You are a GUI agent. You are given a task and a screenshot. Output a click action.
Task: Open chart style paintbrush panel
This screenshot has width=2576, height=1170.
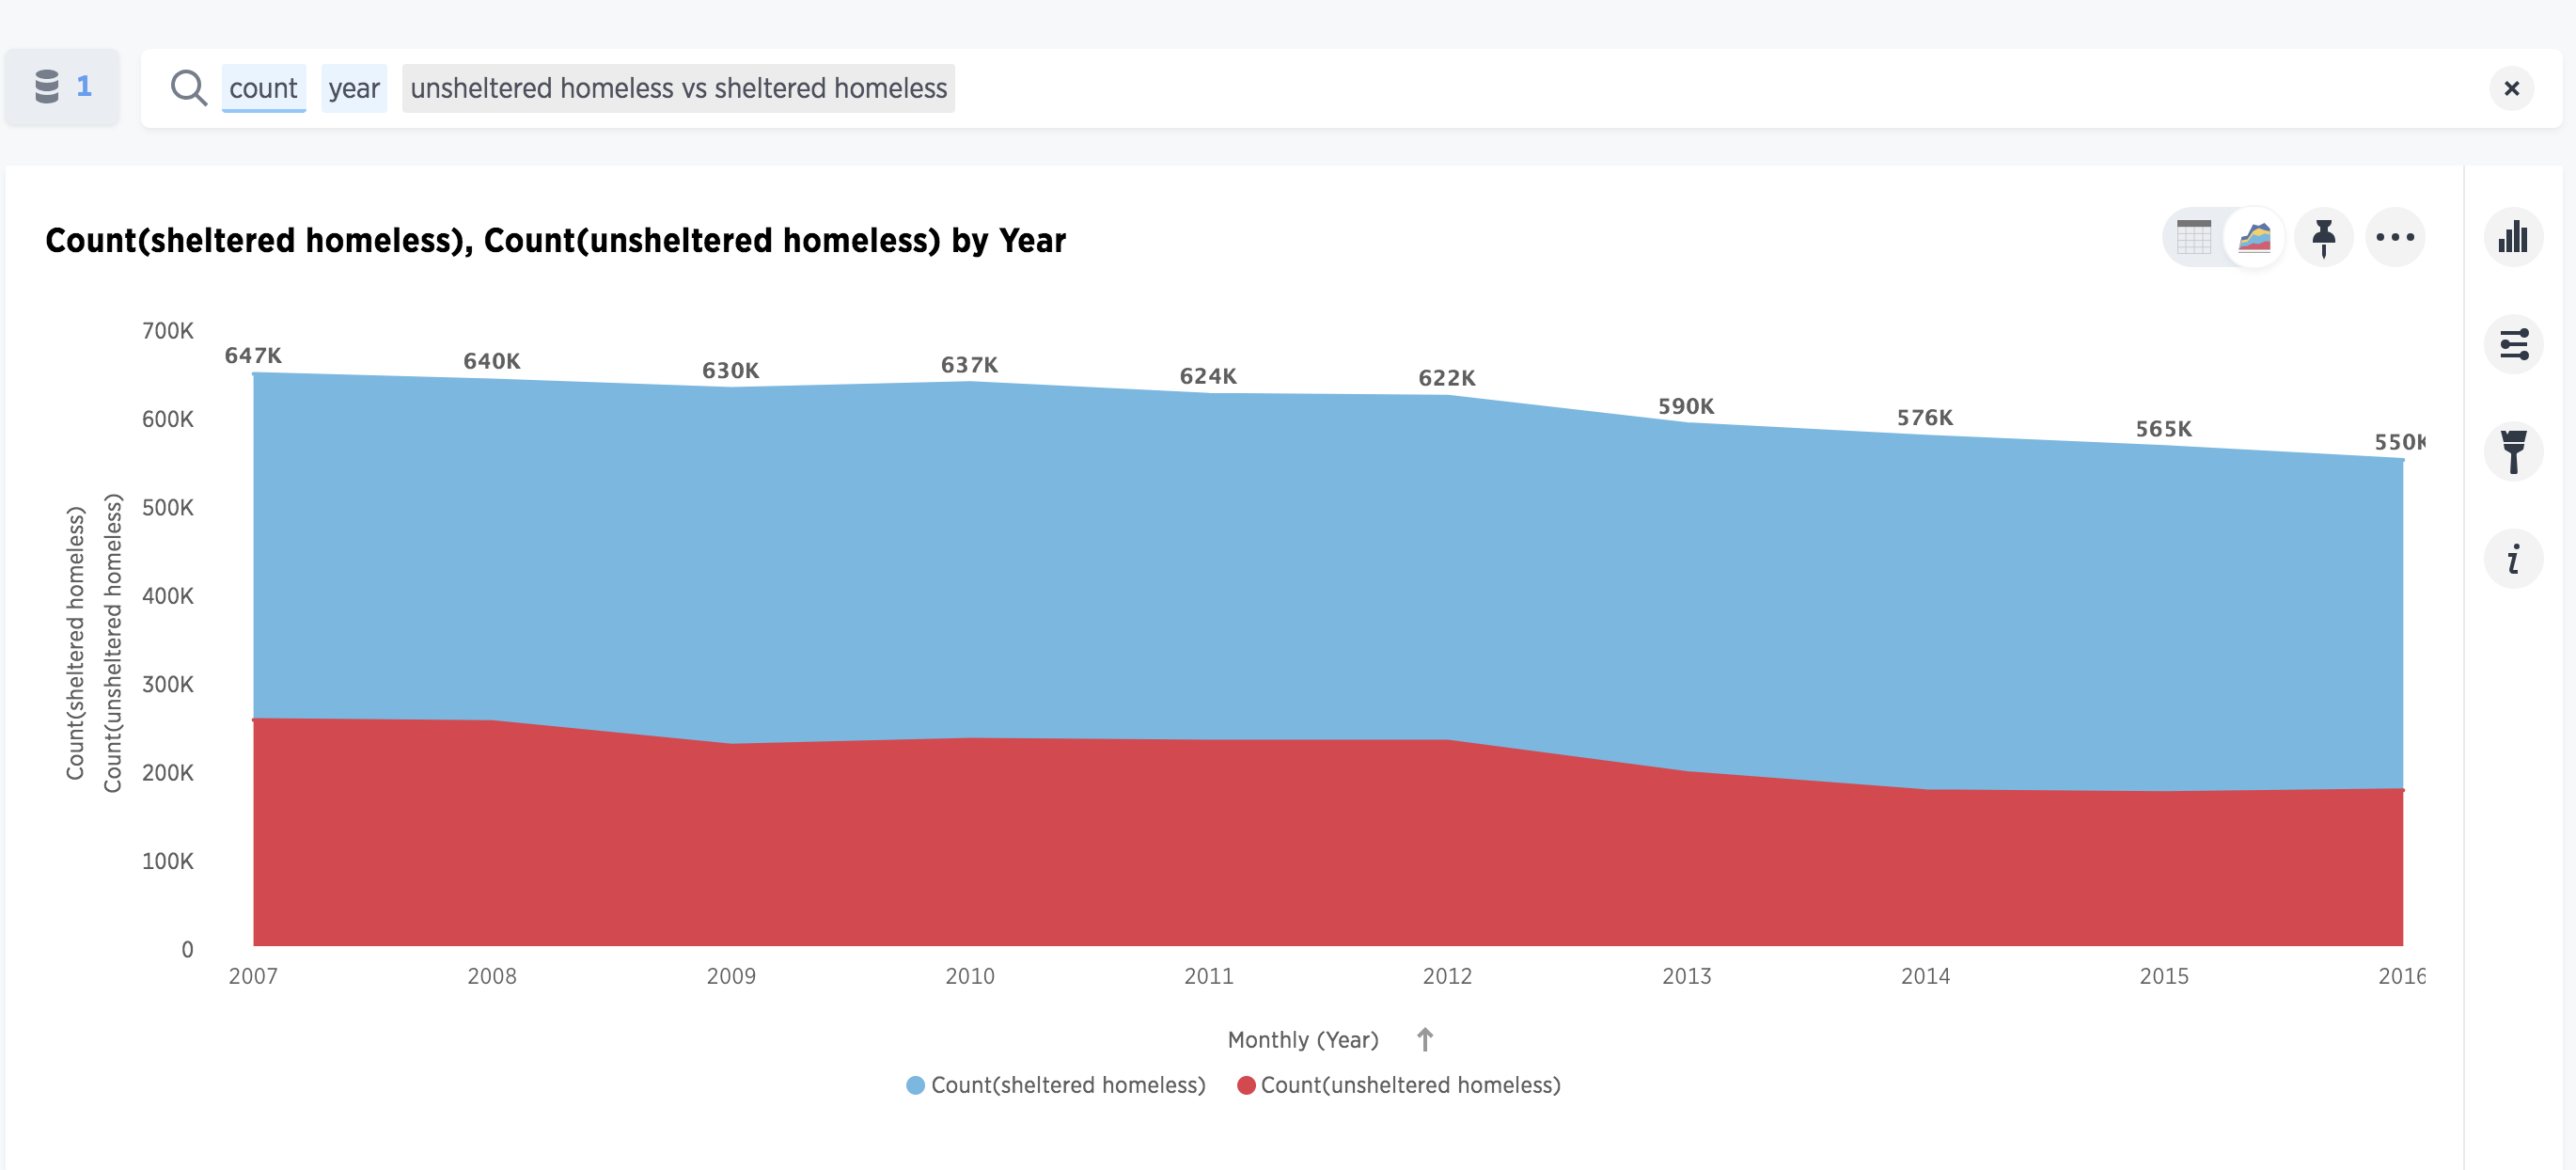coord(2513,452)
